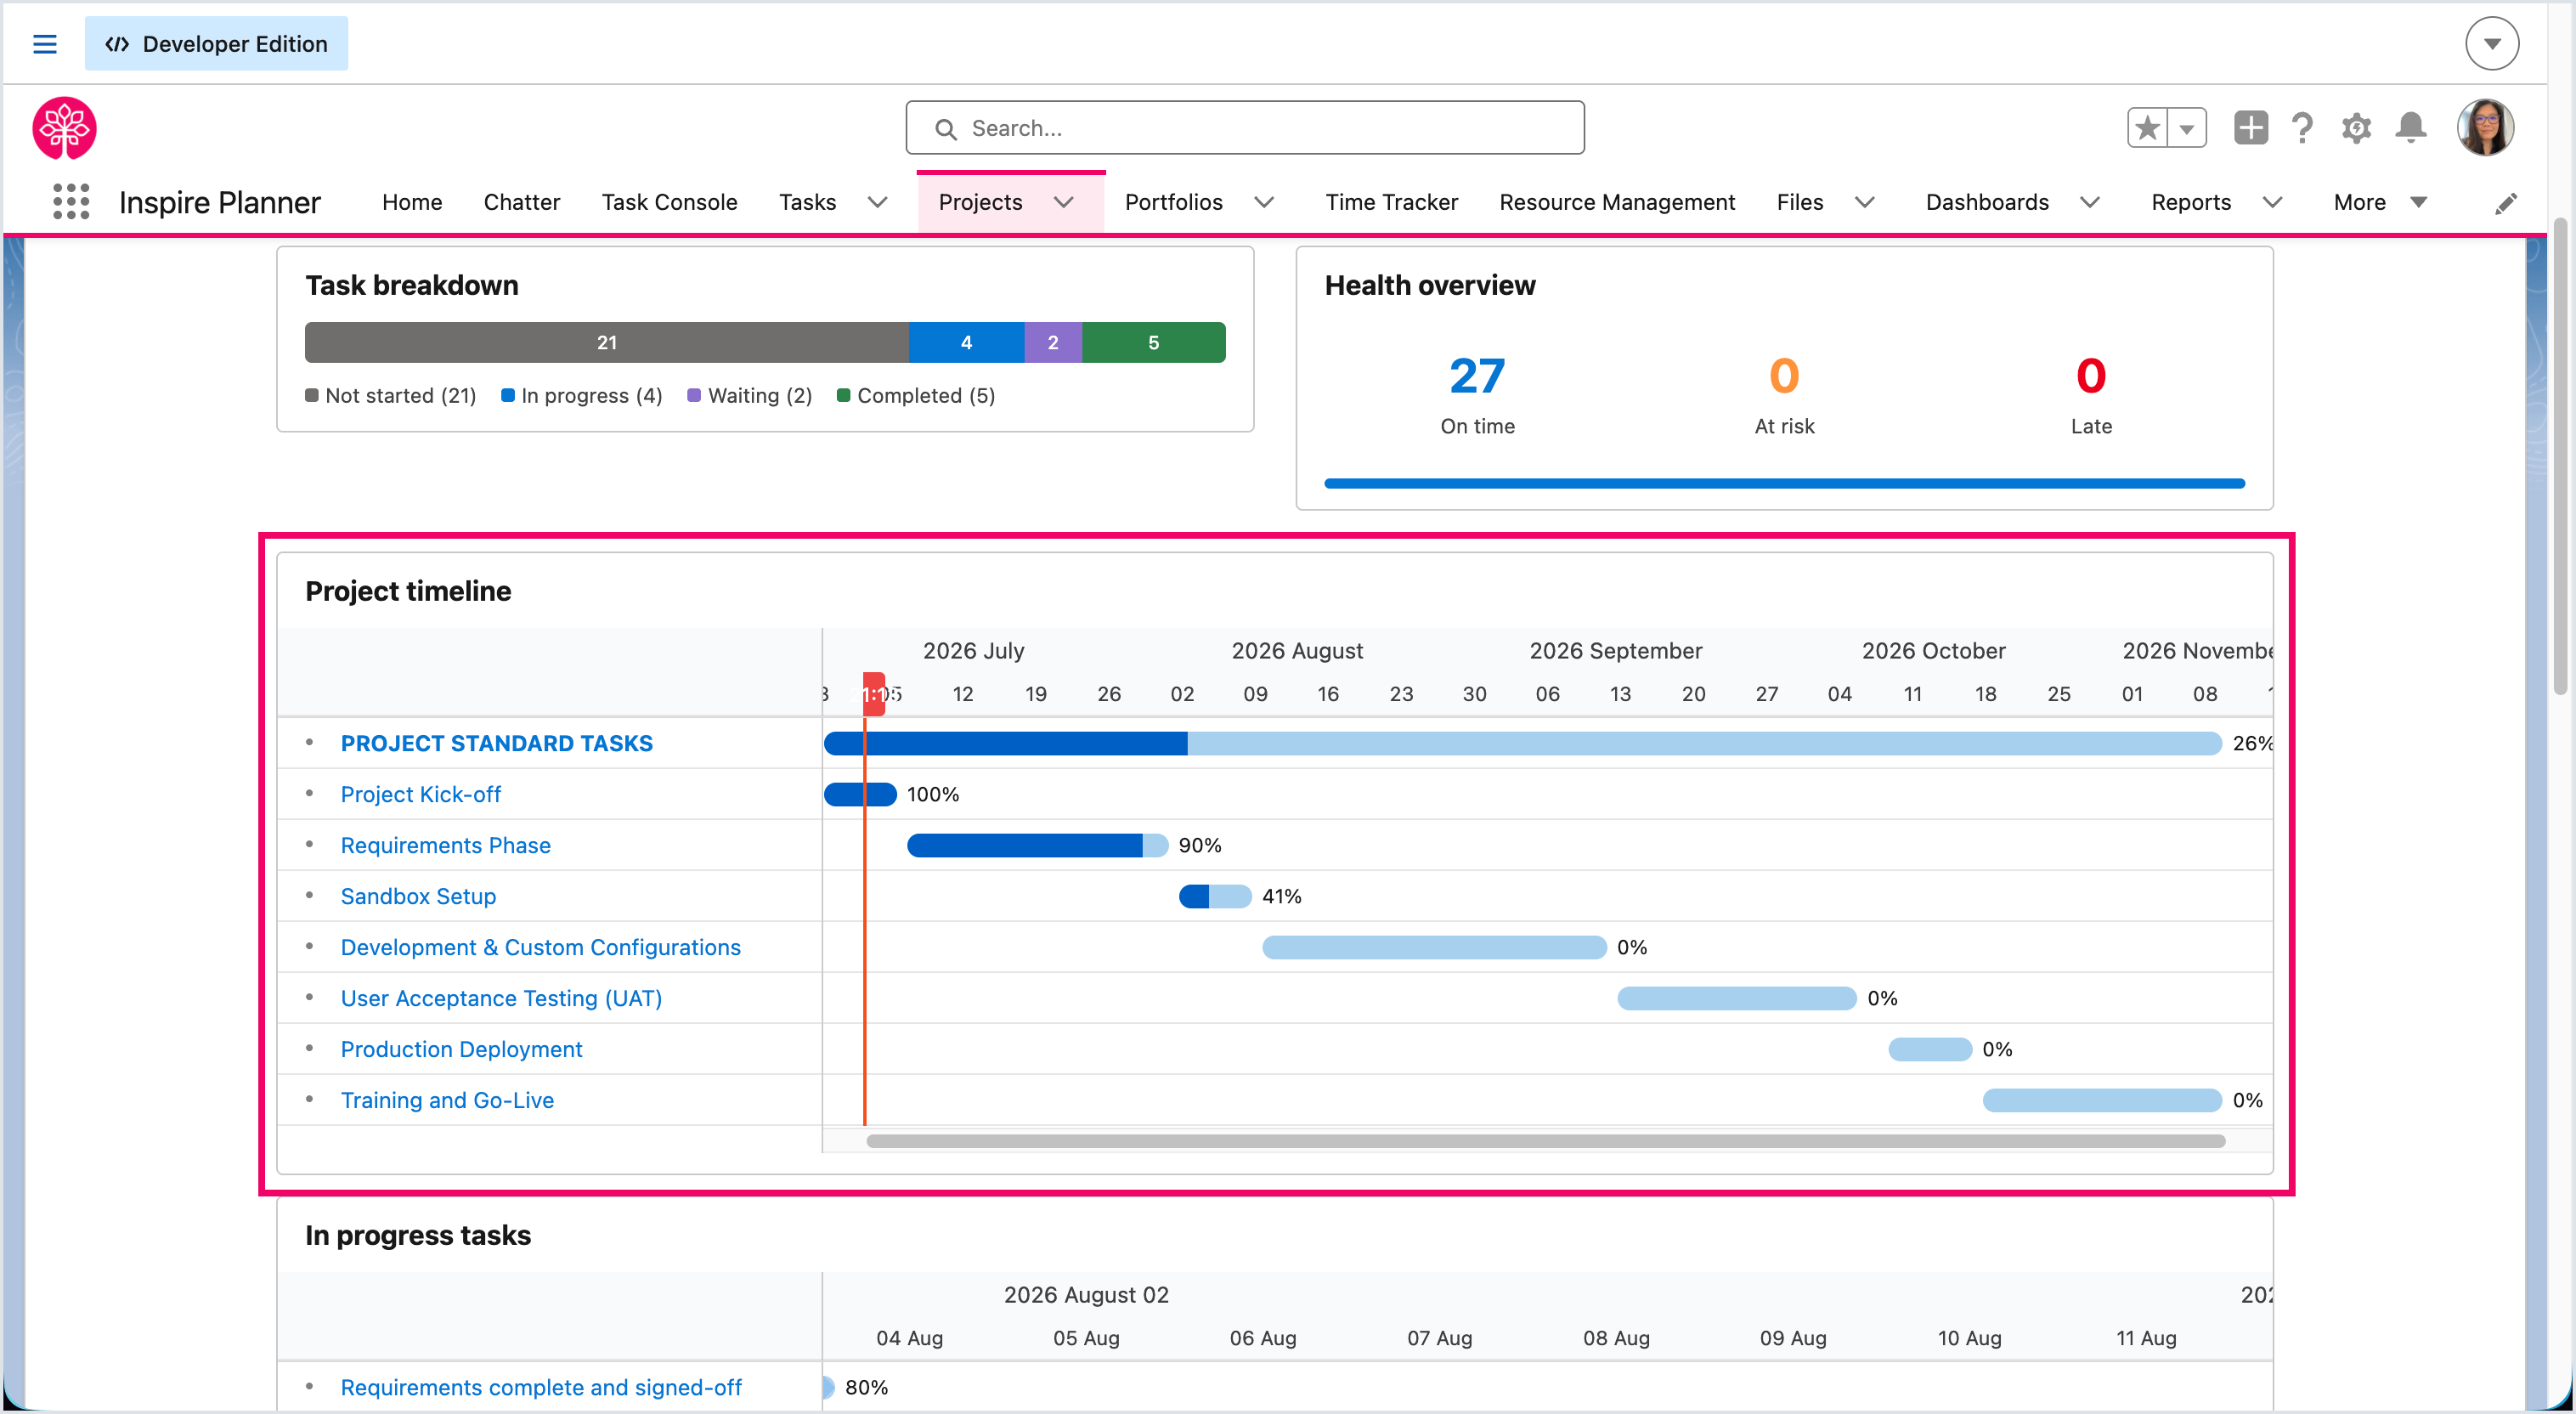Open the App Launcher dots grid

point(71,202)
